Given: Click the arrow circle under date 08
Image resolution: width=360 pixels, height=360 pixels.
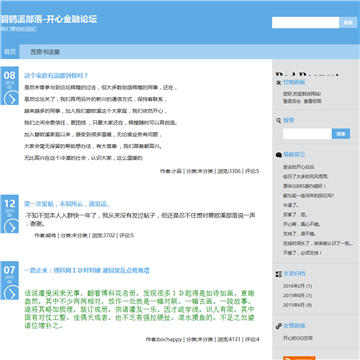Looking at the screenshot, I should [10, 99].
